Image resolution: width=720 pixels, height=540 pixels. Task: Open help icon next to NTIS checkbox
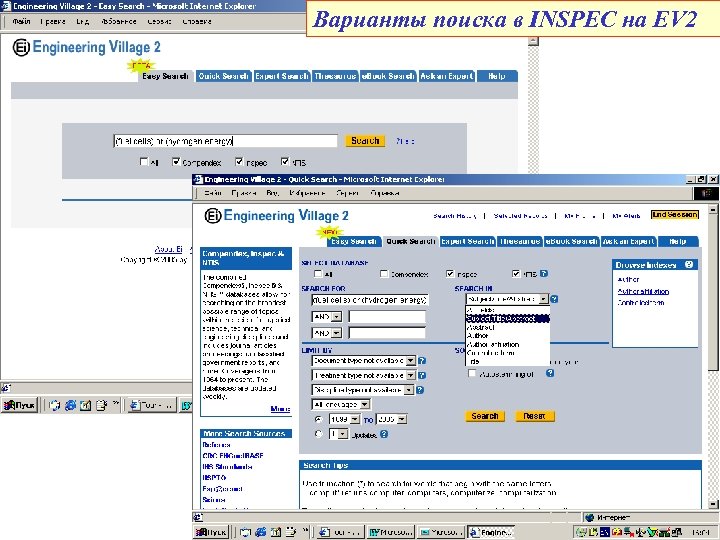click(x=544, y=274)
